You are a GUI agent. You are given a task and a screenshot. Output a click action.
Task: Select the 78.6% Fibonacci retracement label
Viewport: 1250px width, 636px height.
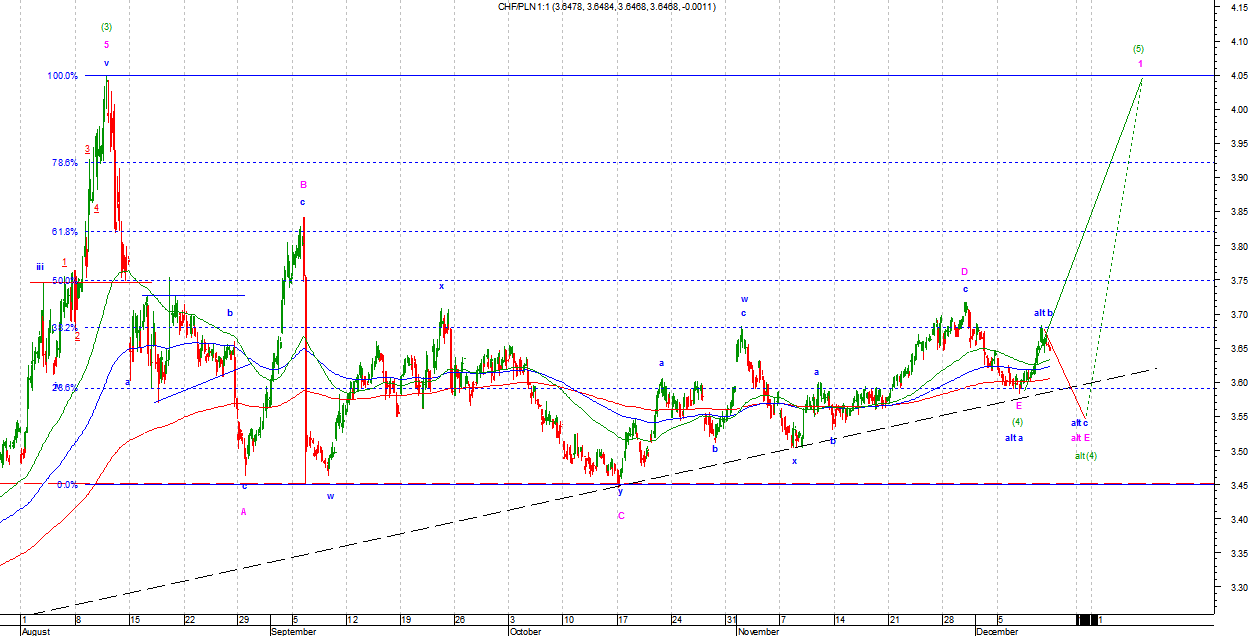tap(64, 163)
